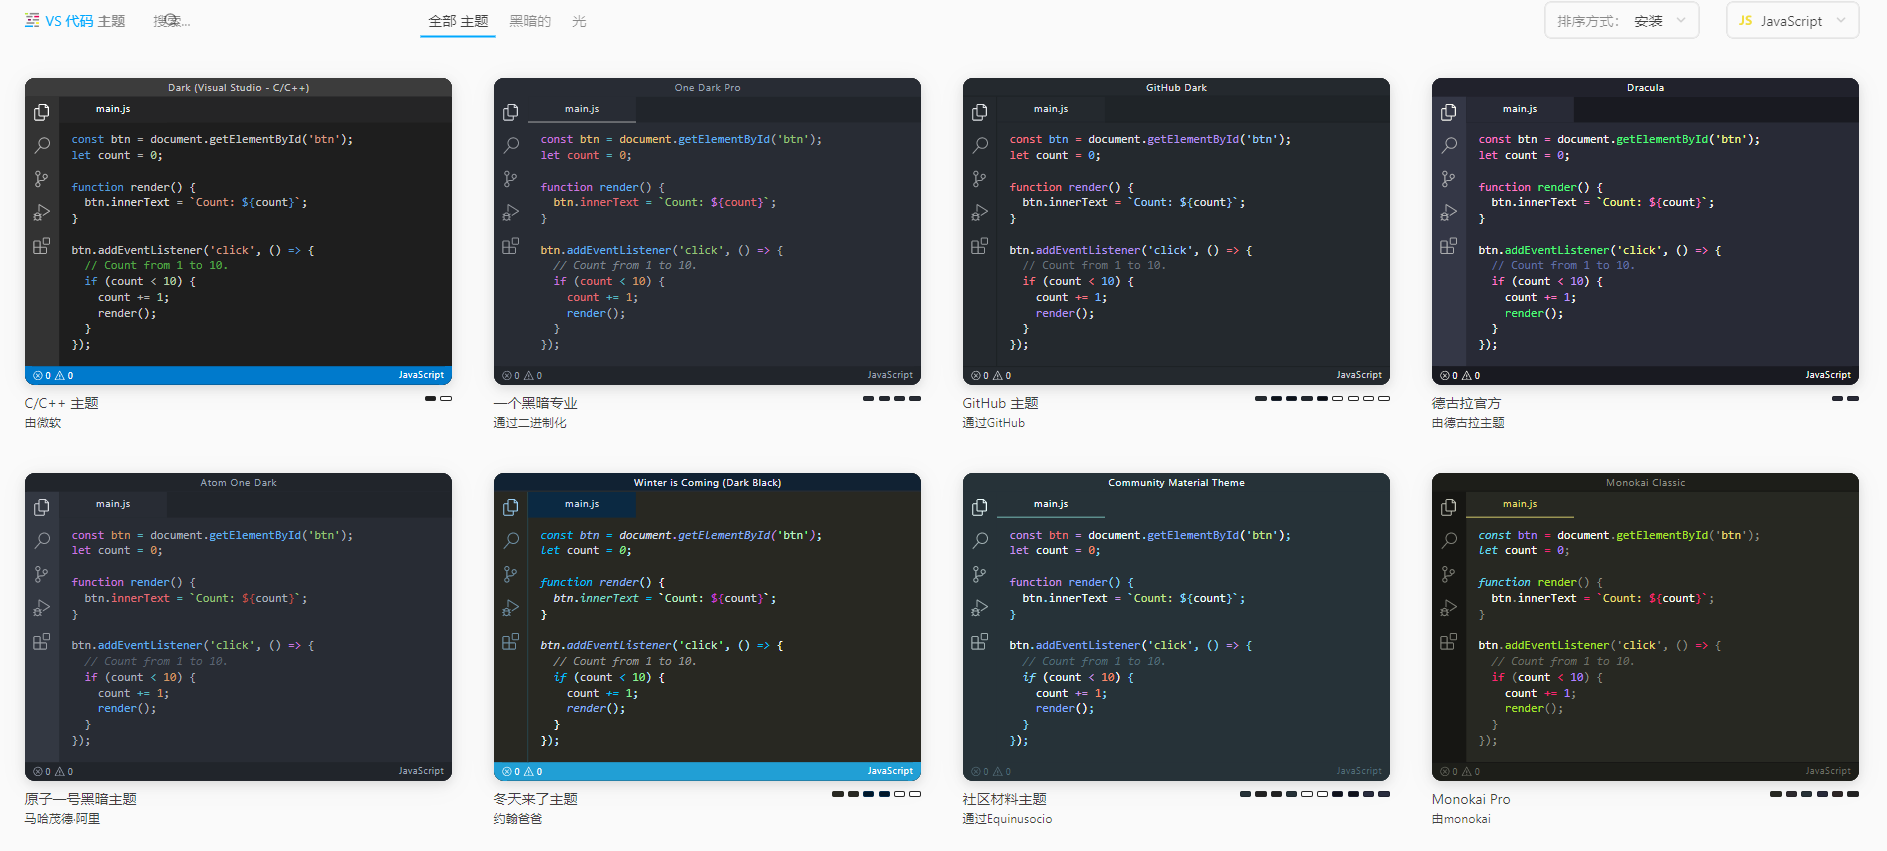Select the outlined light variant dot under C/C++ 主题

click(x=446, y=398)
